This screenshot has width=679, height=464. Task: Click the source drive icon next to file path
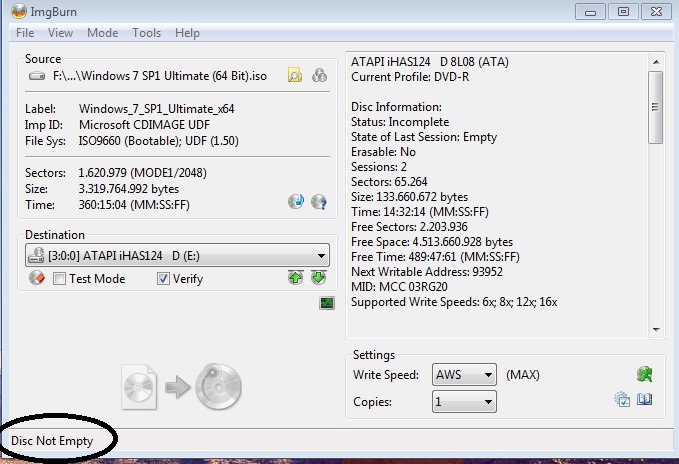[x=37, y=76]
